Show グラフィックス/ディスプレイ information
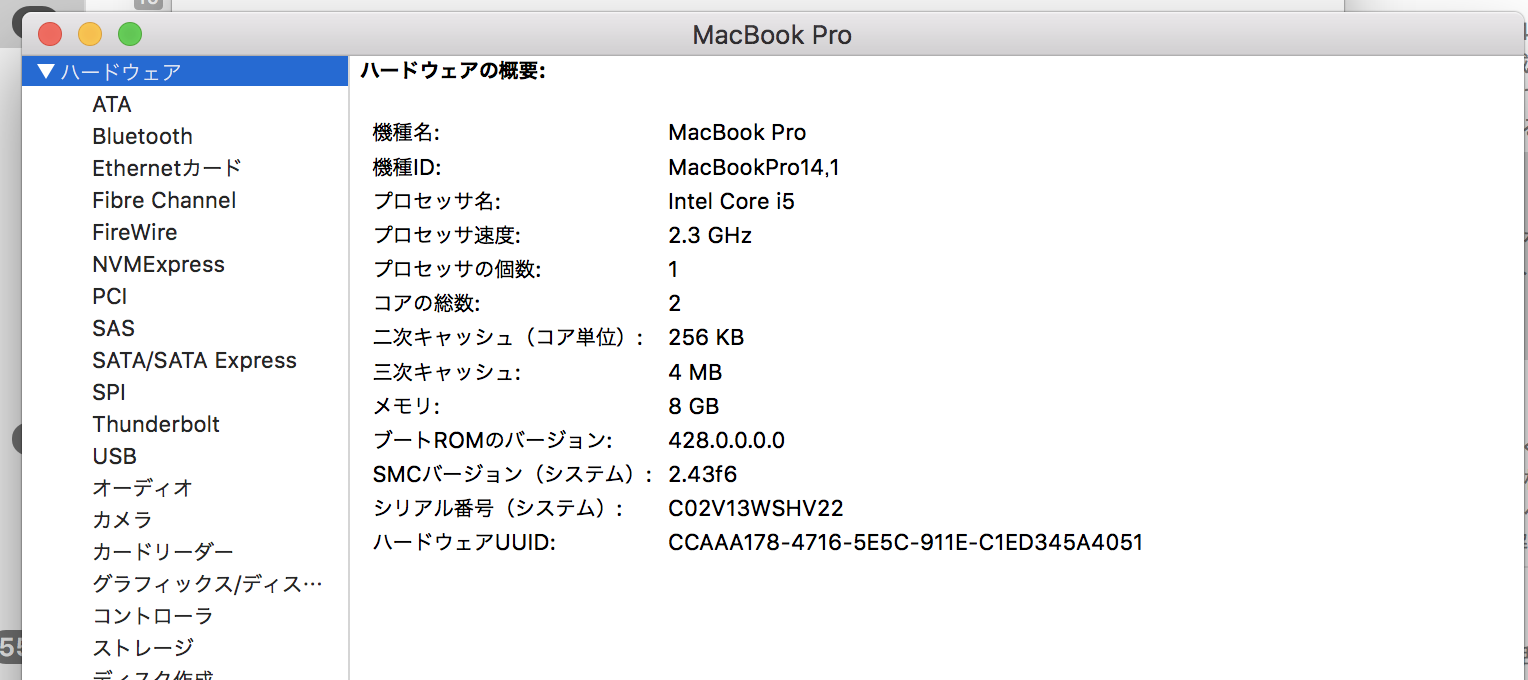Viewport: 1528px width, 680px height. coord(207,584)
